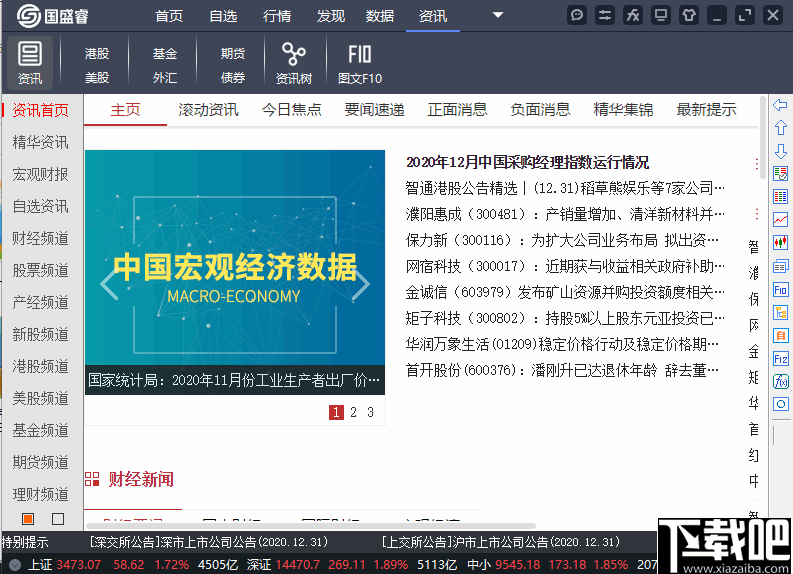Click the circle icon at sidebar bottom

[x=780, y=404]
